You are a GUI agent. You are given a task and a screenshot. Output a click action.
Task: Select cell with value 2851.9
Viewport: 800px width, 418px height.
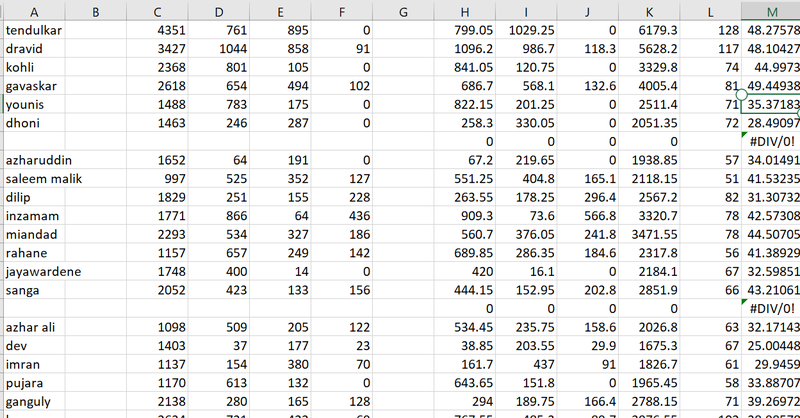click(x=649, y=290)
